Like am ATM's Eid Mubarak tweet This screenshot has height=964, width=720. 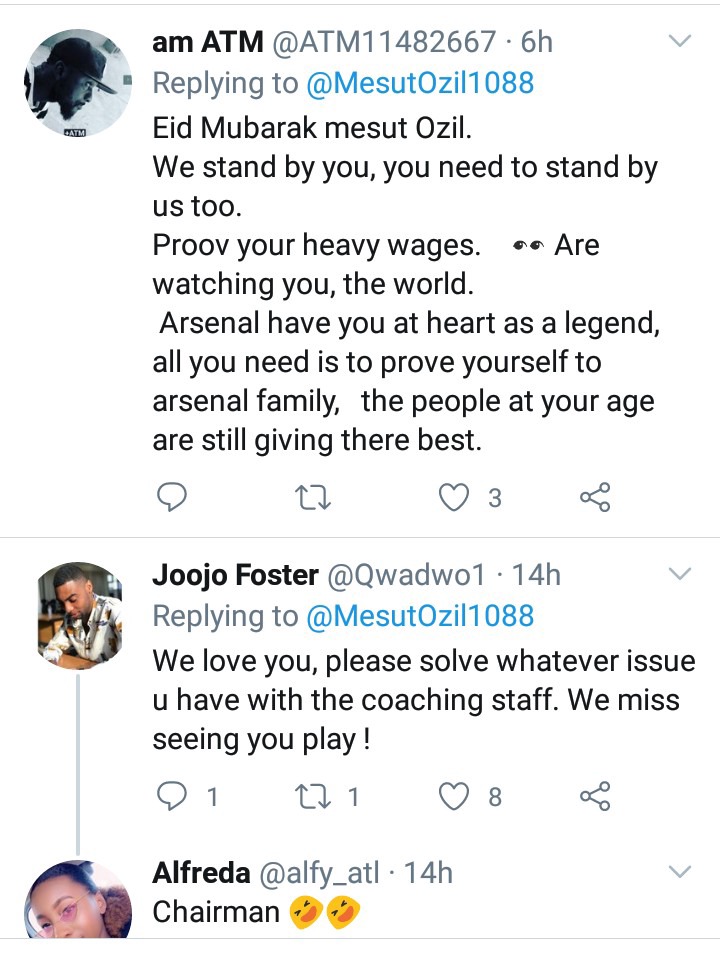[456, 497]
